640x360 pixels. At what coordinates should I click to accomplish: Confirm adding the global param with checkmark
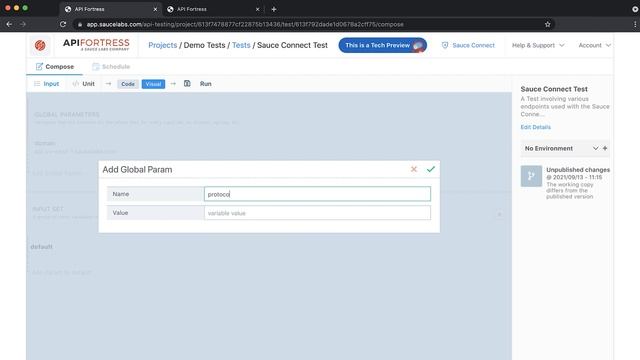(x=431, y=169)
